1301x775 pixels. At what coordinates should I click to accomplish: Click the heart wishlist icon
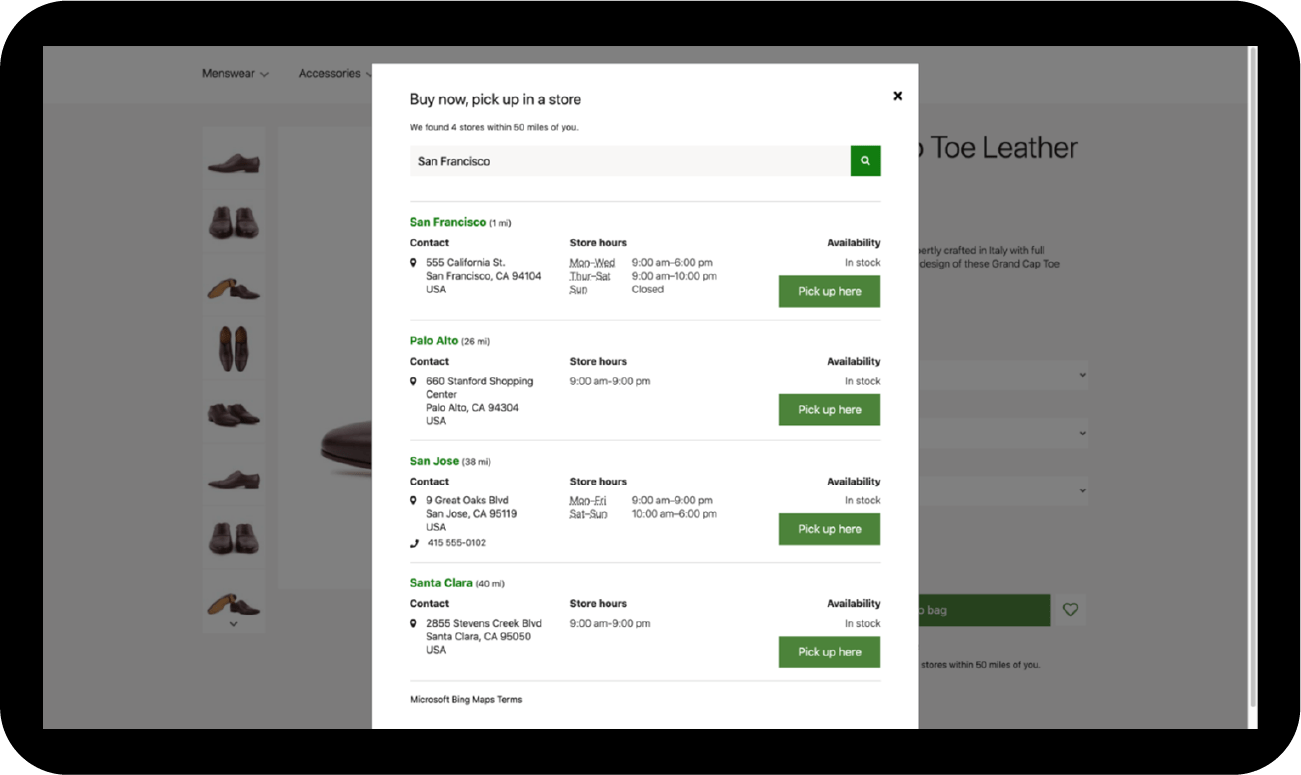tap(1070, 610)
